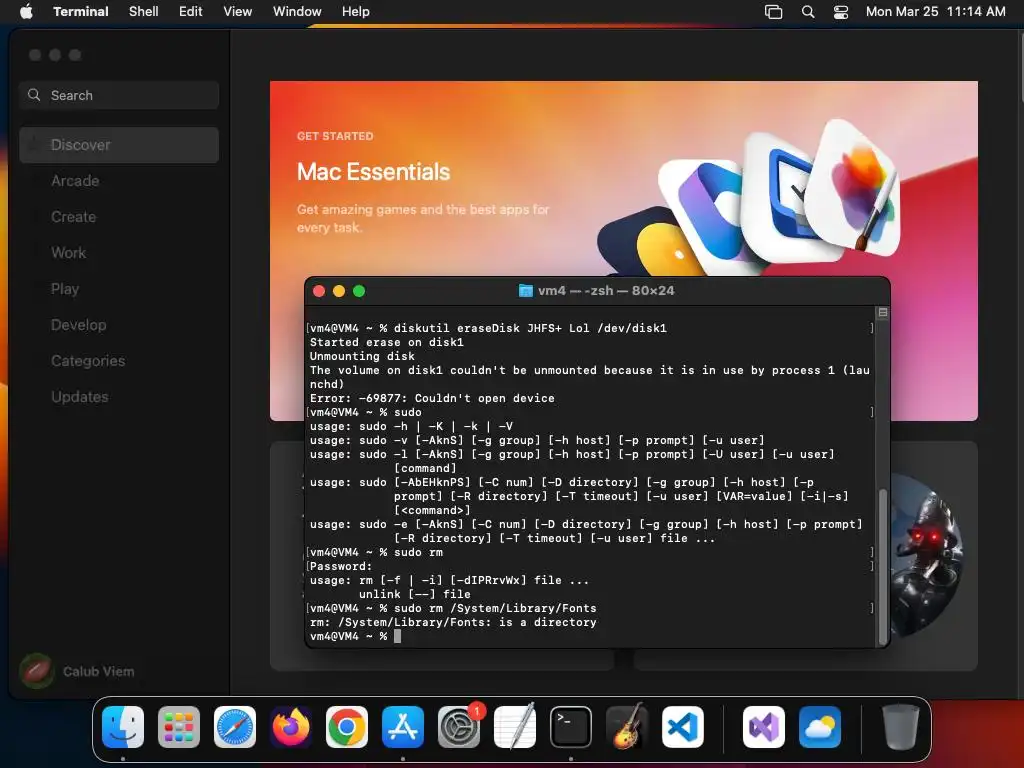This screenshot has width=1024, height=768.
Task: Open the Window menu
Action: (x=297, y=12)
